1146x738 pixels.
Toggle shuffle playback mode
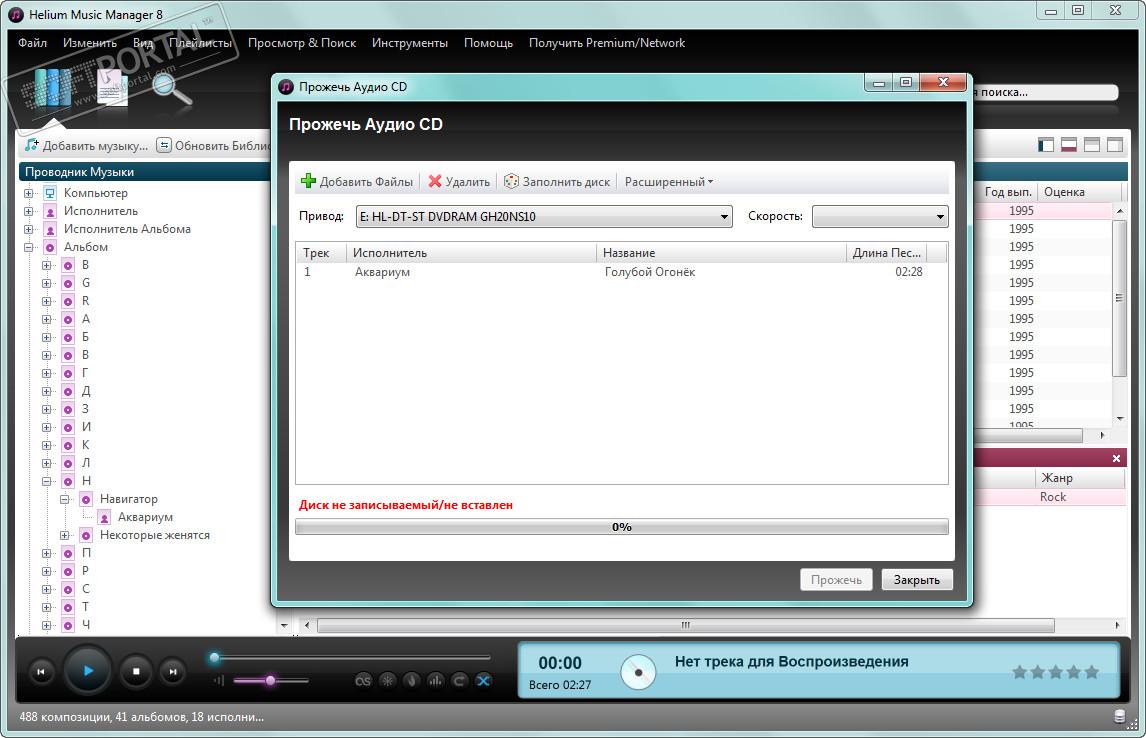coord(483,681)
